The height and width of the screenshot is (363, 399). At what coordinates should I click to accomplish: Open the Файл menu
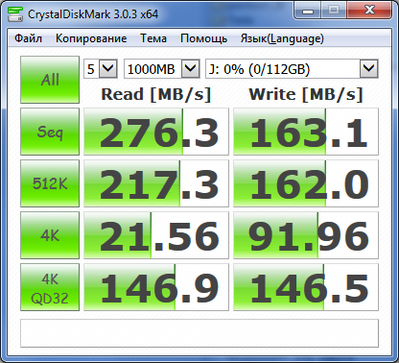pyautogui.click(x=28, y=38)
